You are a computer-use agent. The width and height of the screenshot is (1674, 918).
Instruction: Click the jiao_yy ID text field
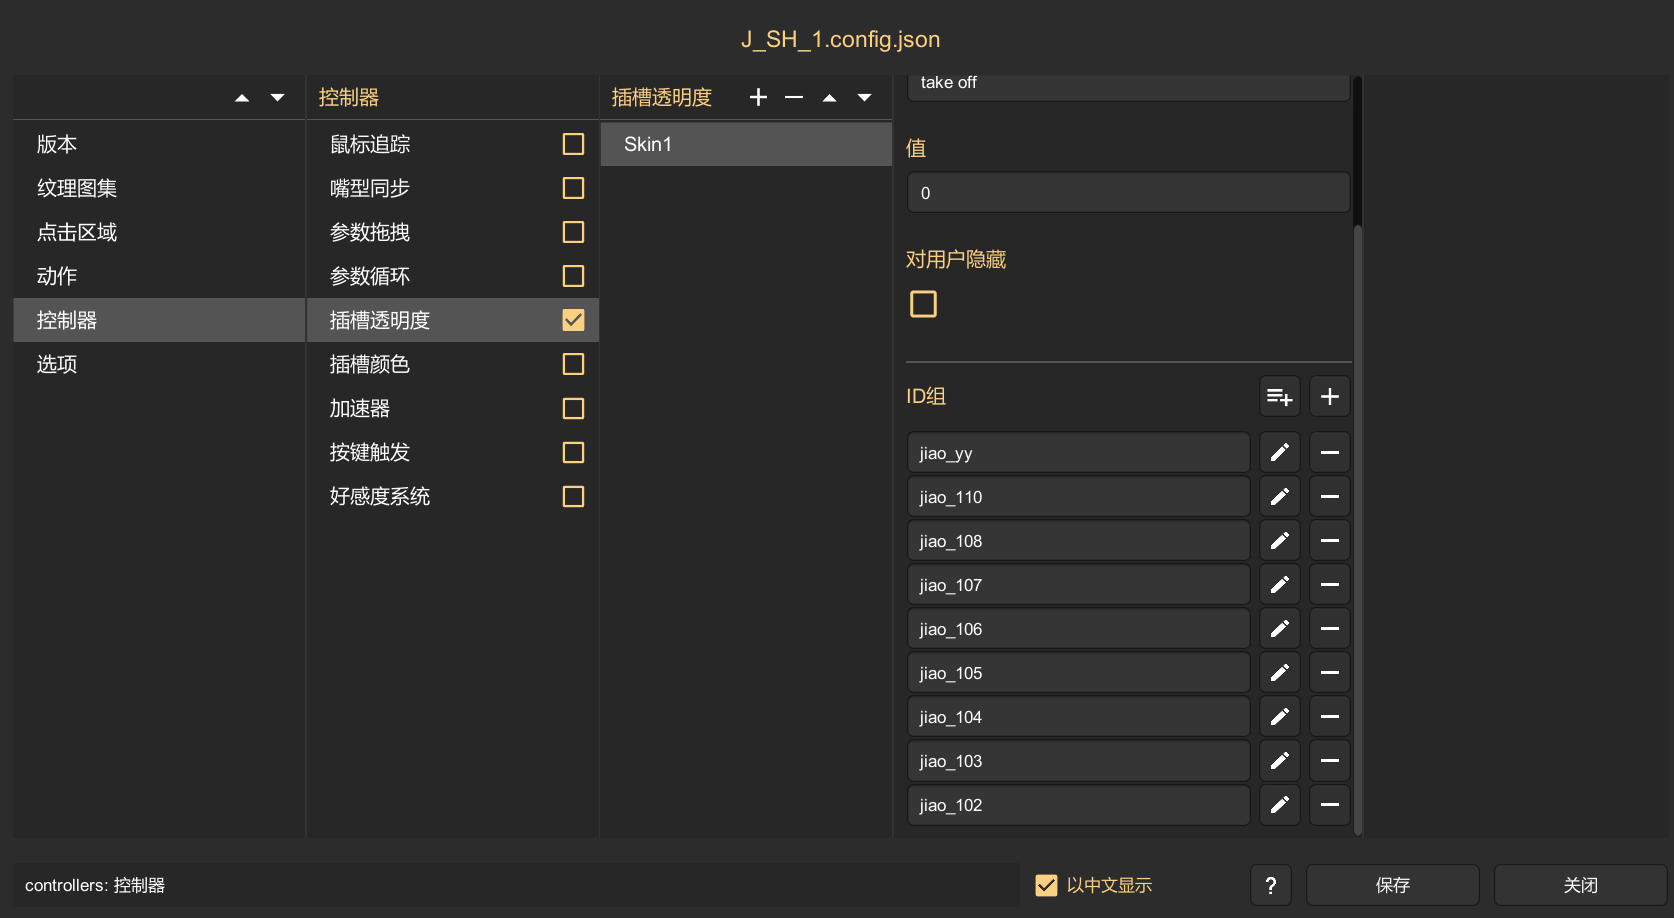point(1079,453)
